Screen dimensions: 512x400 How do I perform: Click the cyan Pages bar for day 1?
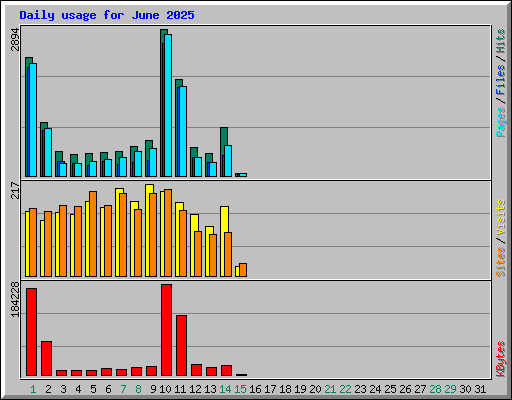[33, 120]
